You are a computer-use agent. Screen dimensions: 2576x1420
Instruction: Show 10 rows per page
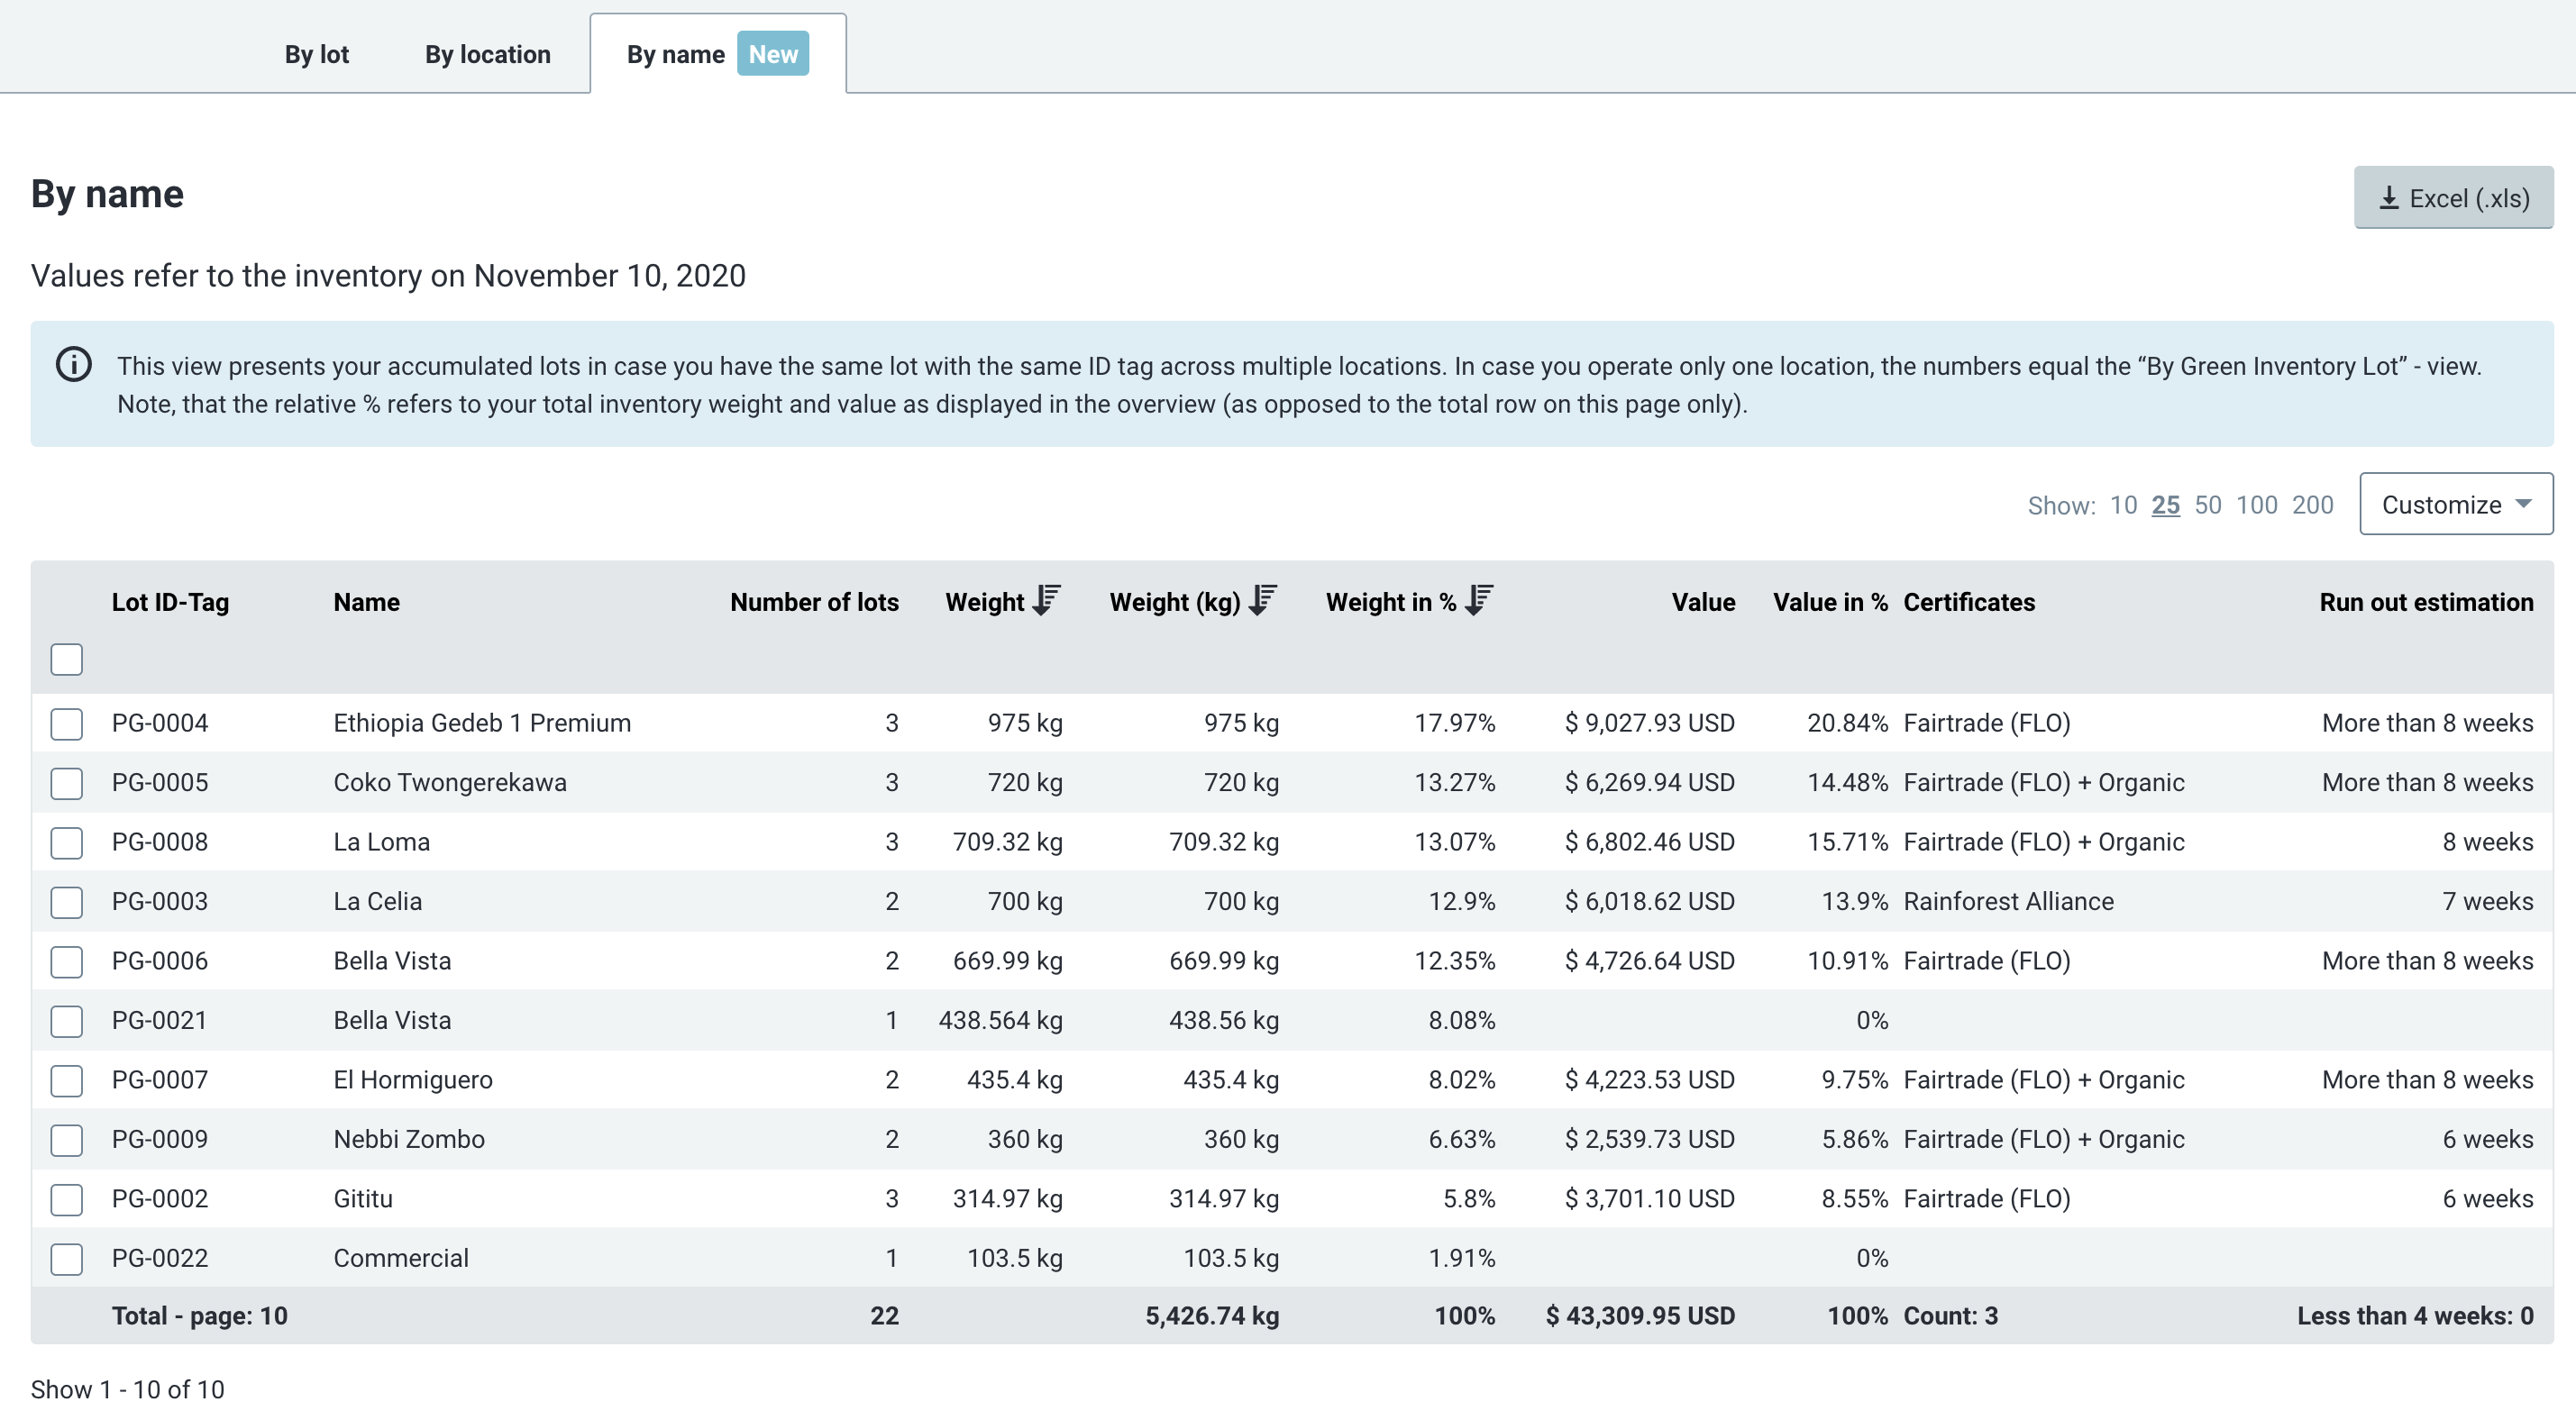2123,505
